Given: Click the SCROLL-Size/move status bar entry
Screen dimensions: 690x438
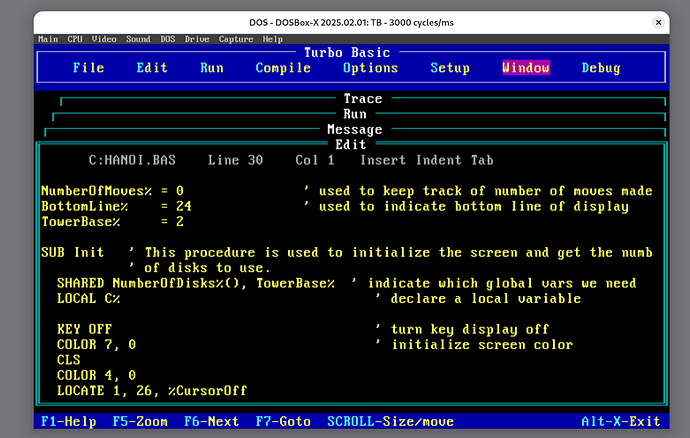Looking at the screenshot, I should [390, 422].
